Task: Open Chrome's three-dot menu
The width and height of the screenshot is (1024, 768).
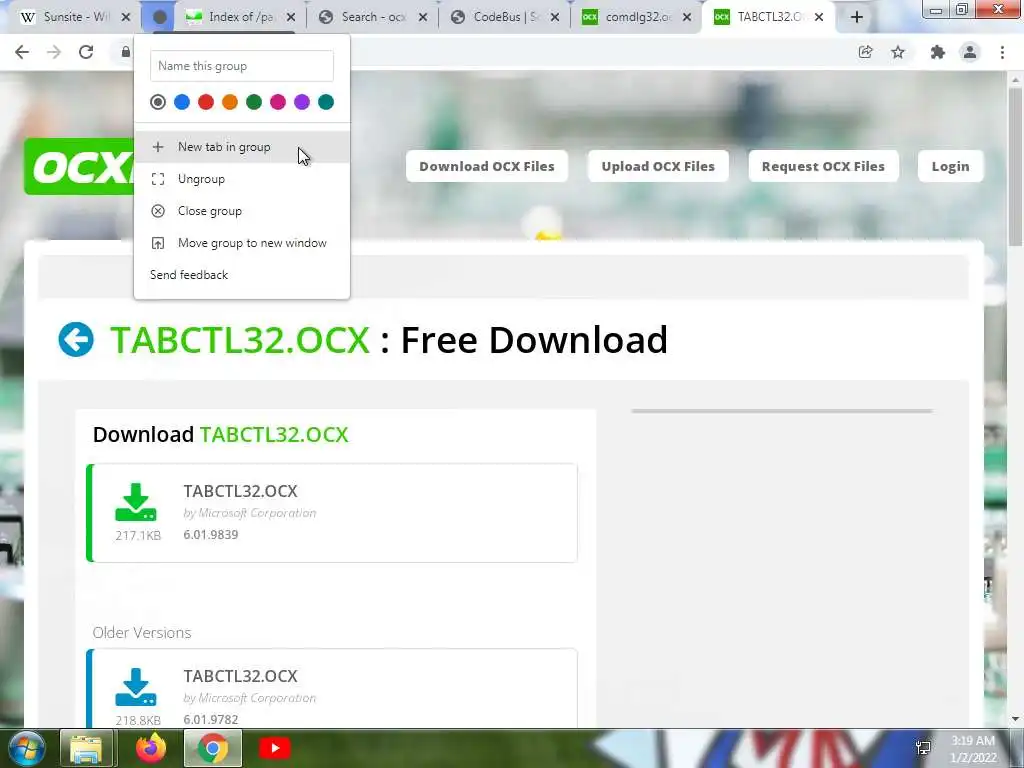Action: pyautogui.click(x=1002, y=52)
